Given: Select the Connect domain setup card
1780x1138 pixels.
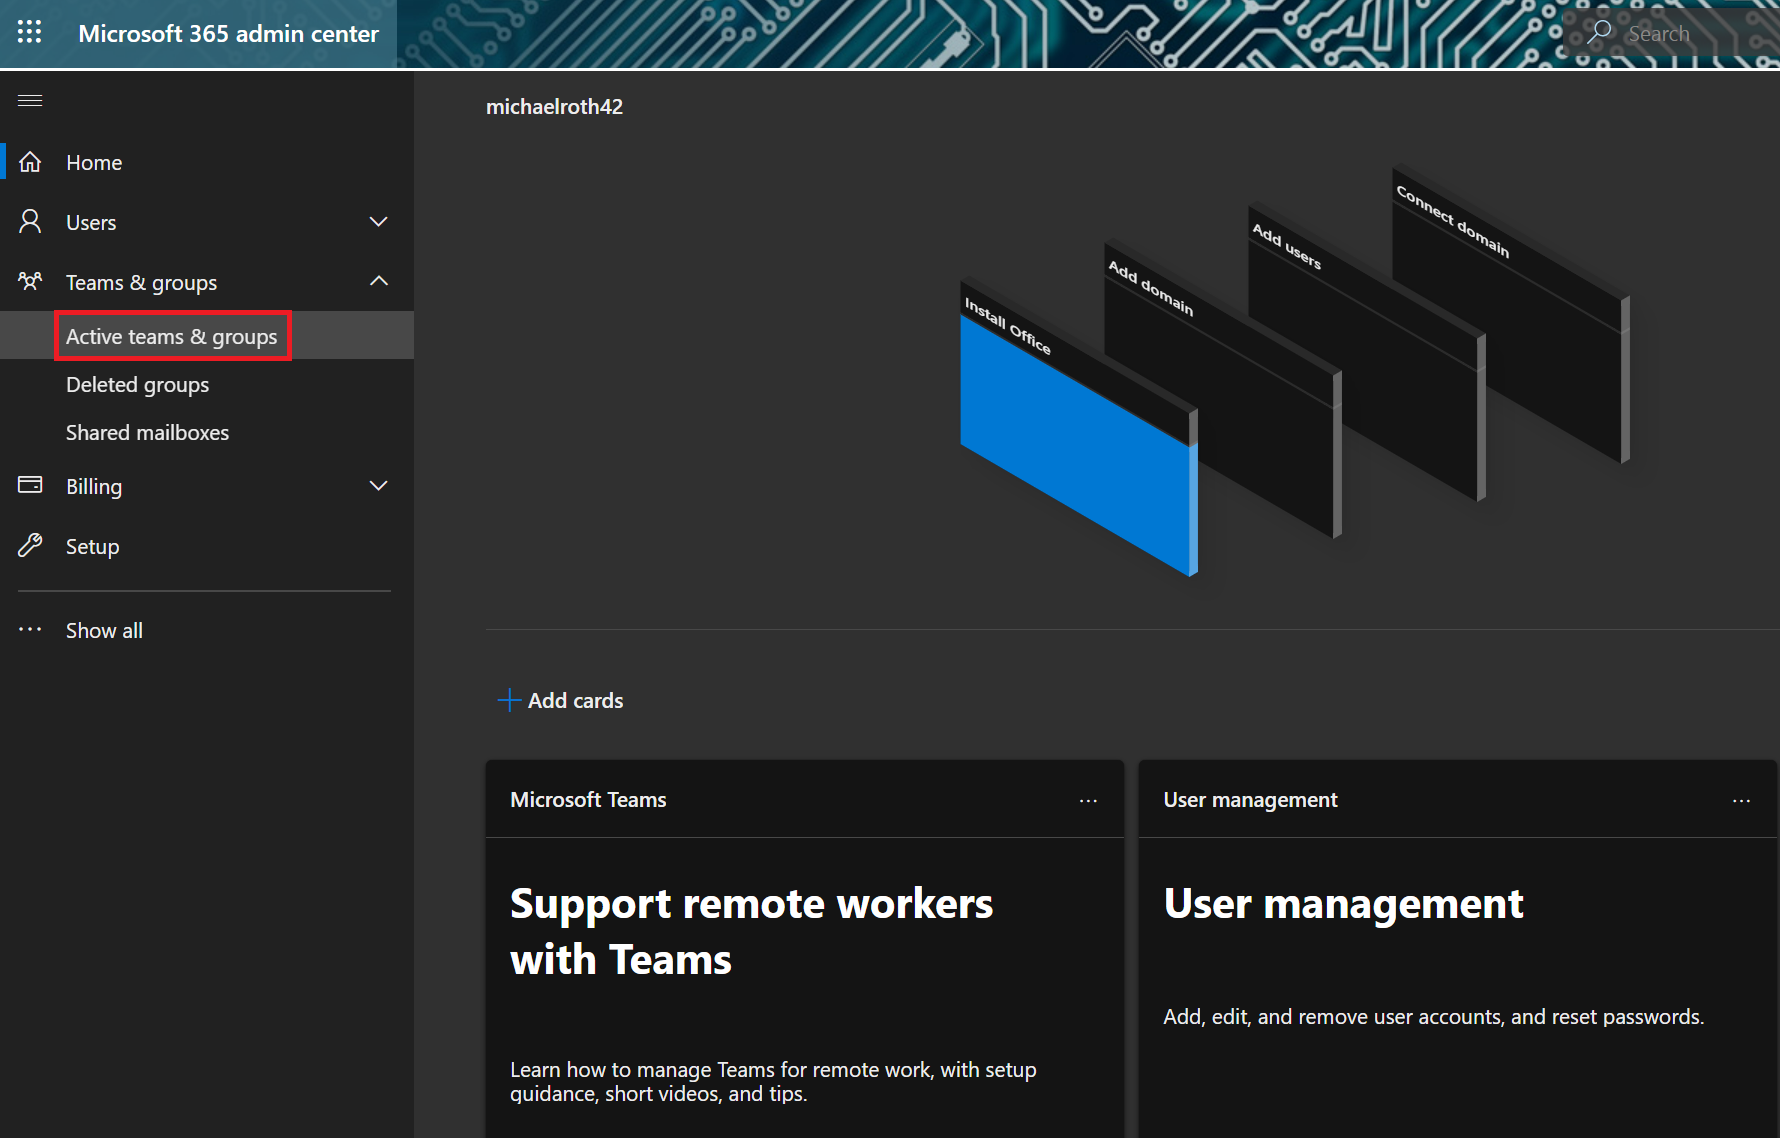Looking at the screenshot, I should [x=1511, y=313].
